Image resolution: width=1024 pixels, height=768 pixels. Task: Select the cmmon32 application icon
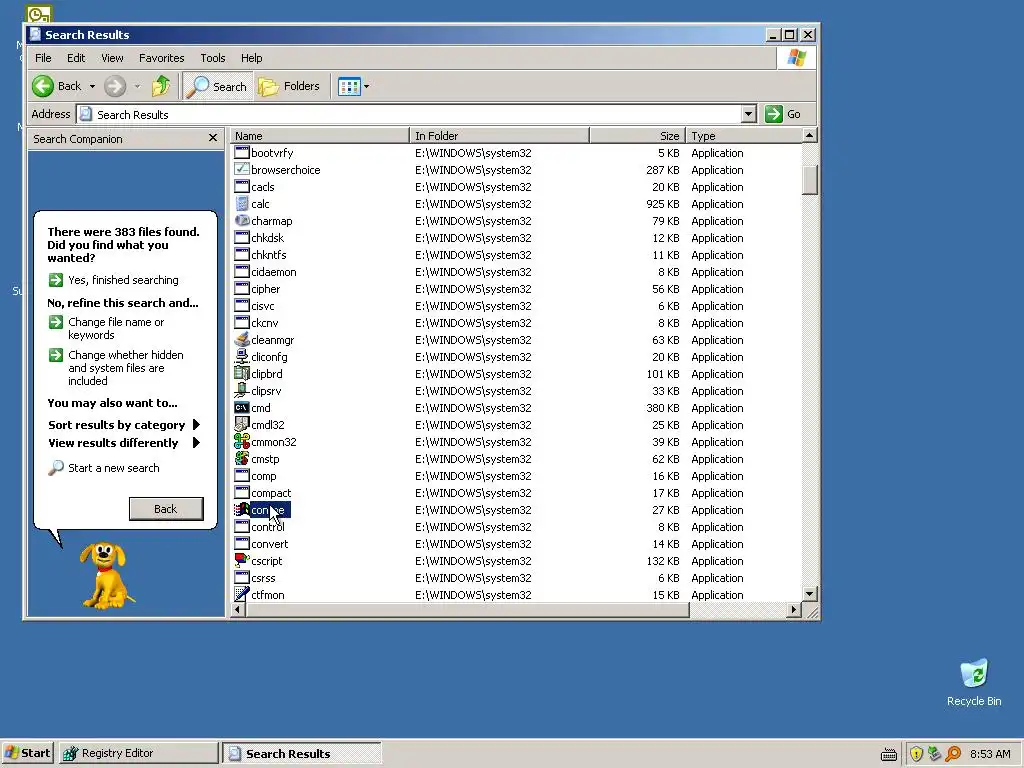[x=242, y=441]
